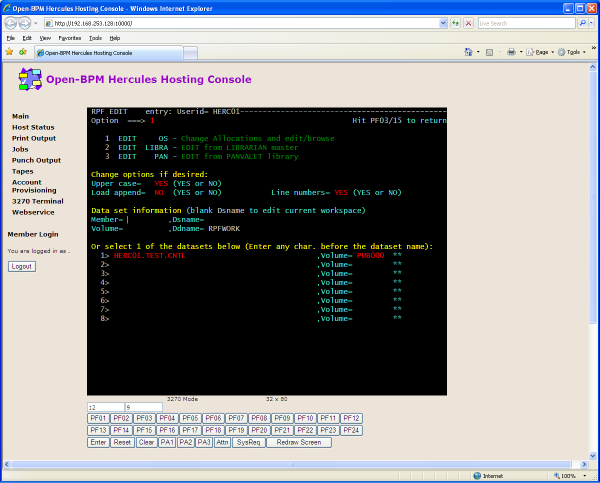Click the Refresh page icon
Image resolution: width=600 pixels, height=483 pixels.
point(455,23)
